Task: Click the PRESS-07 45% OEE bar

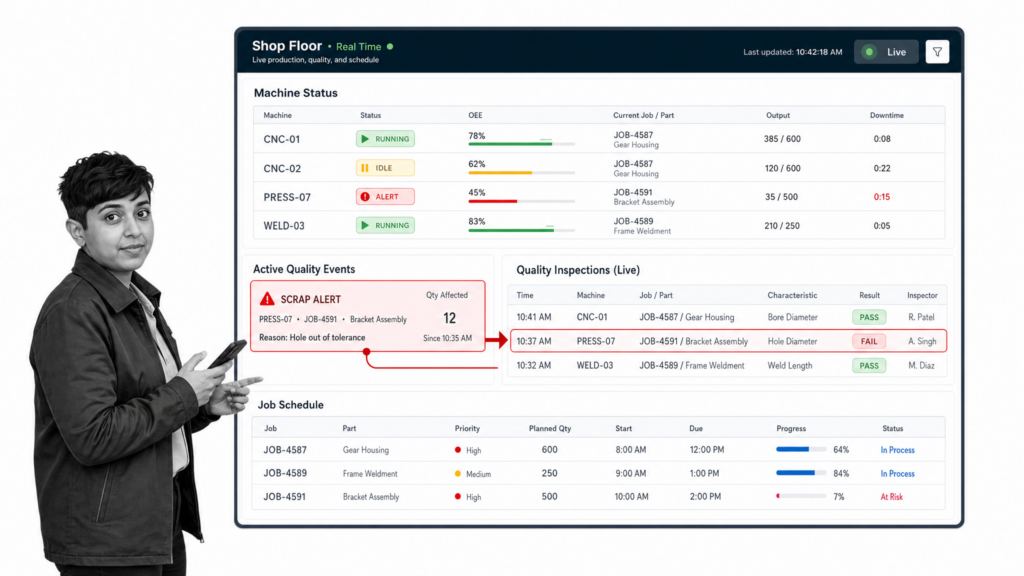Action: 521,201
